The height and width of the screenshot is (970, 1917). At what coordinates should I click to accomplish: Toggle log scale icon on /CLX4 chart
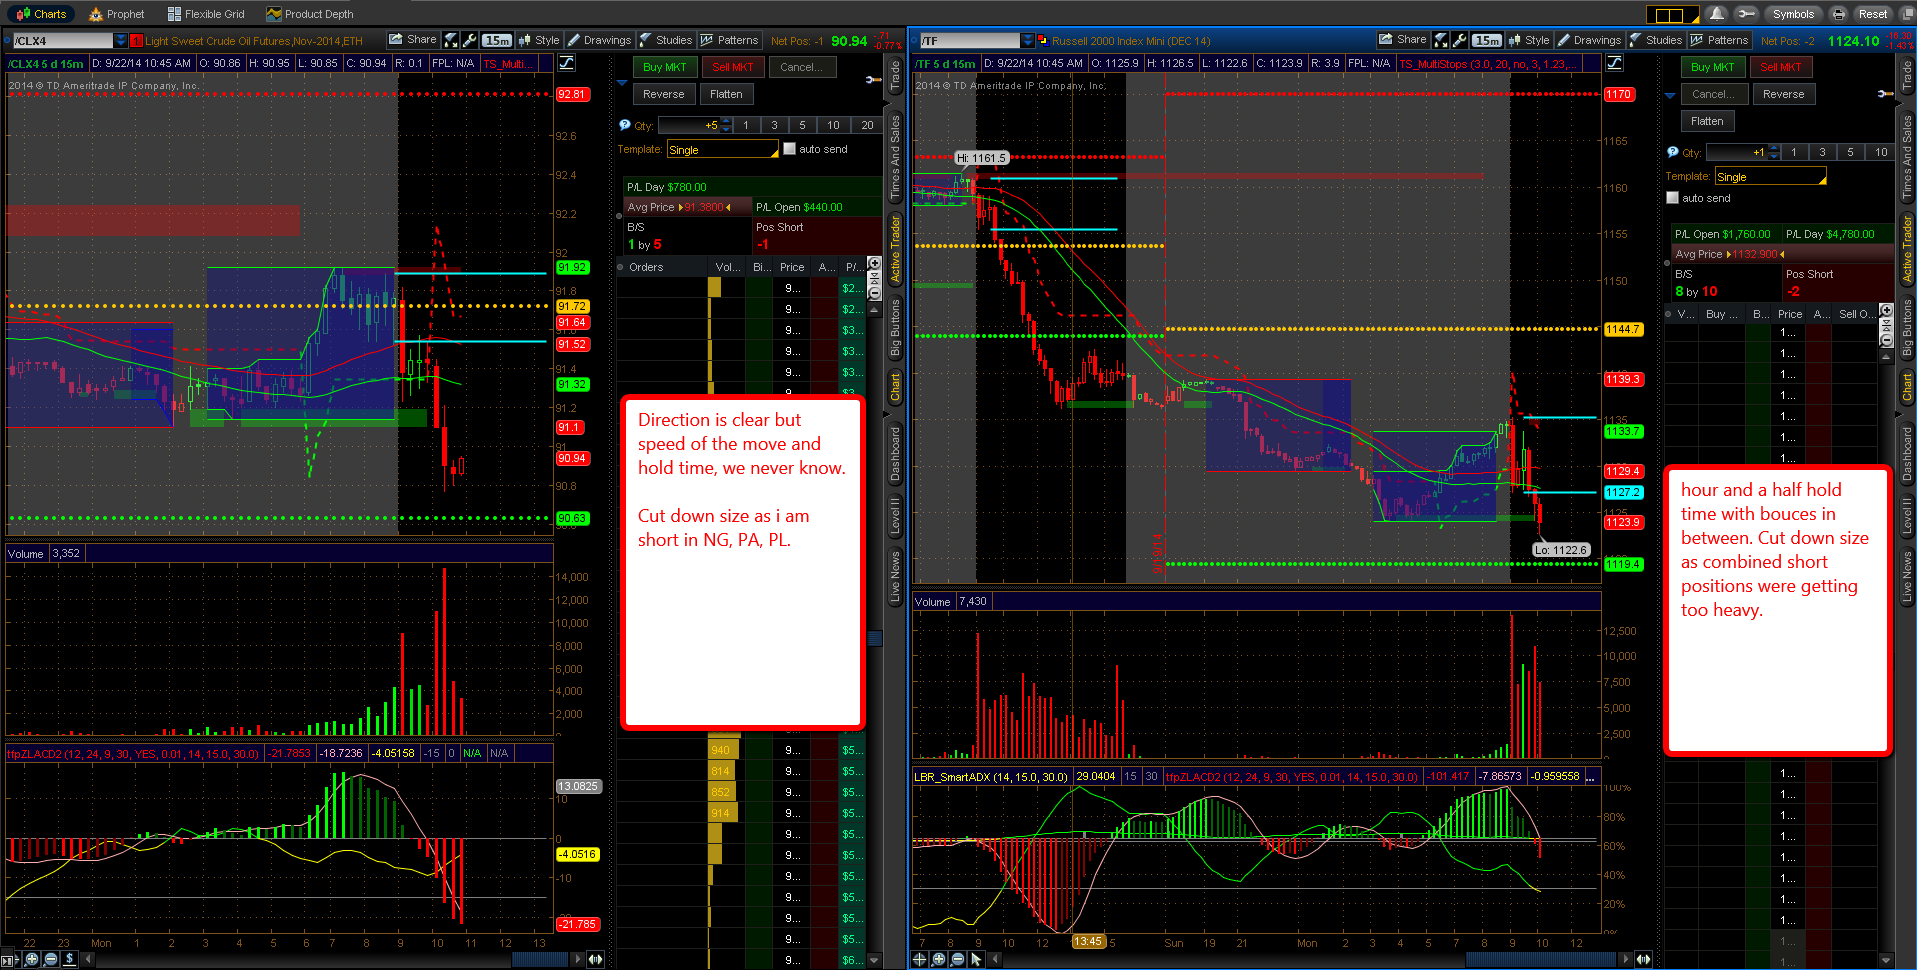pos(567,63)
